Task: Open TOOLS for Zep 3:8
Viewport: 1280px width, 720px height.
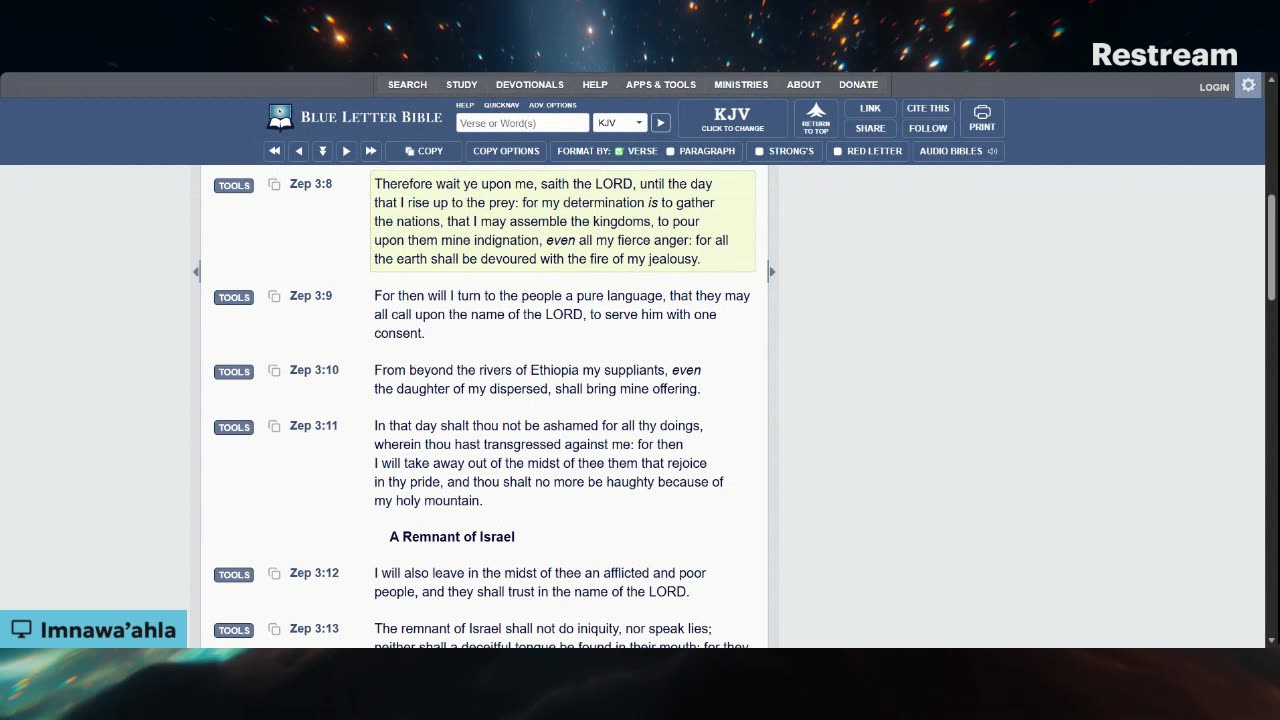Action: (234, 185)
